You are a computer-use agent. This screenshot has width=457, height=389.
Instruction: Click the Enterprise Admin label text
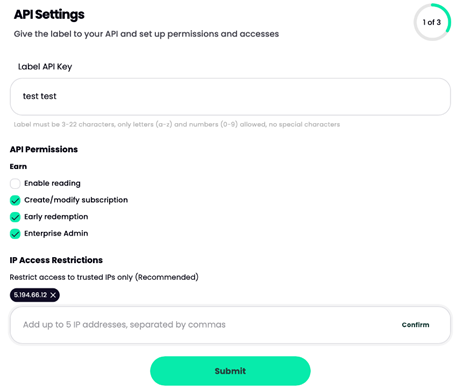(x=56, y=233)
